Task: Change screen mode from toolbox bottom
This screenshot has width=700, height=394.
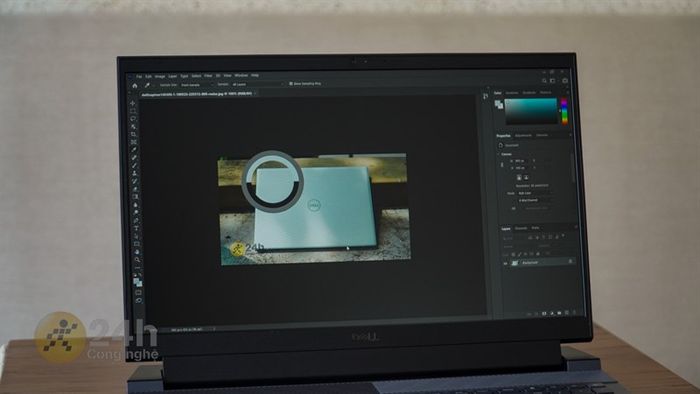Action: pos(138,301)
